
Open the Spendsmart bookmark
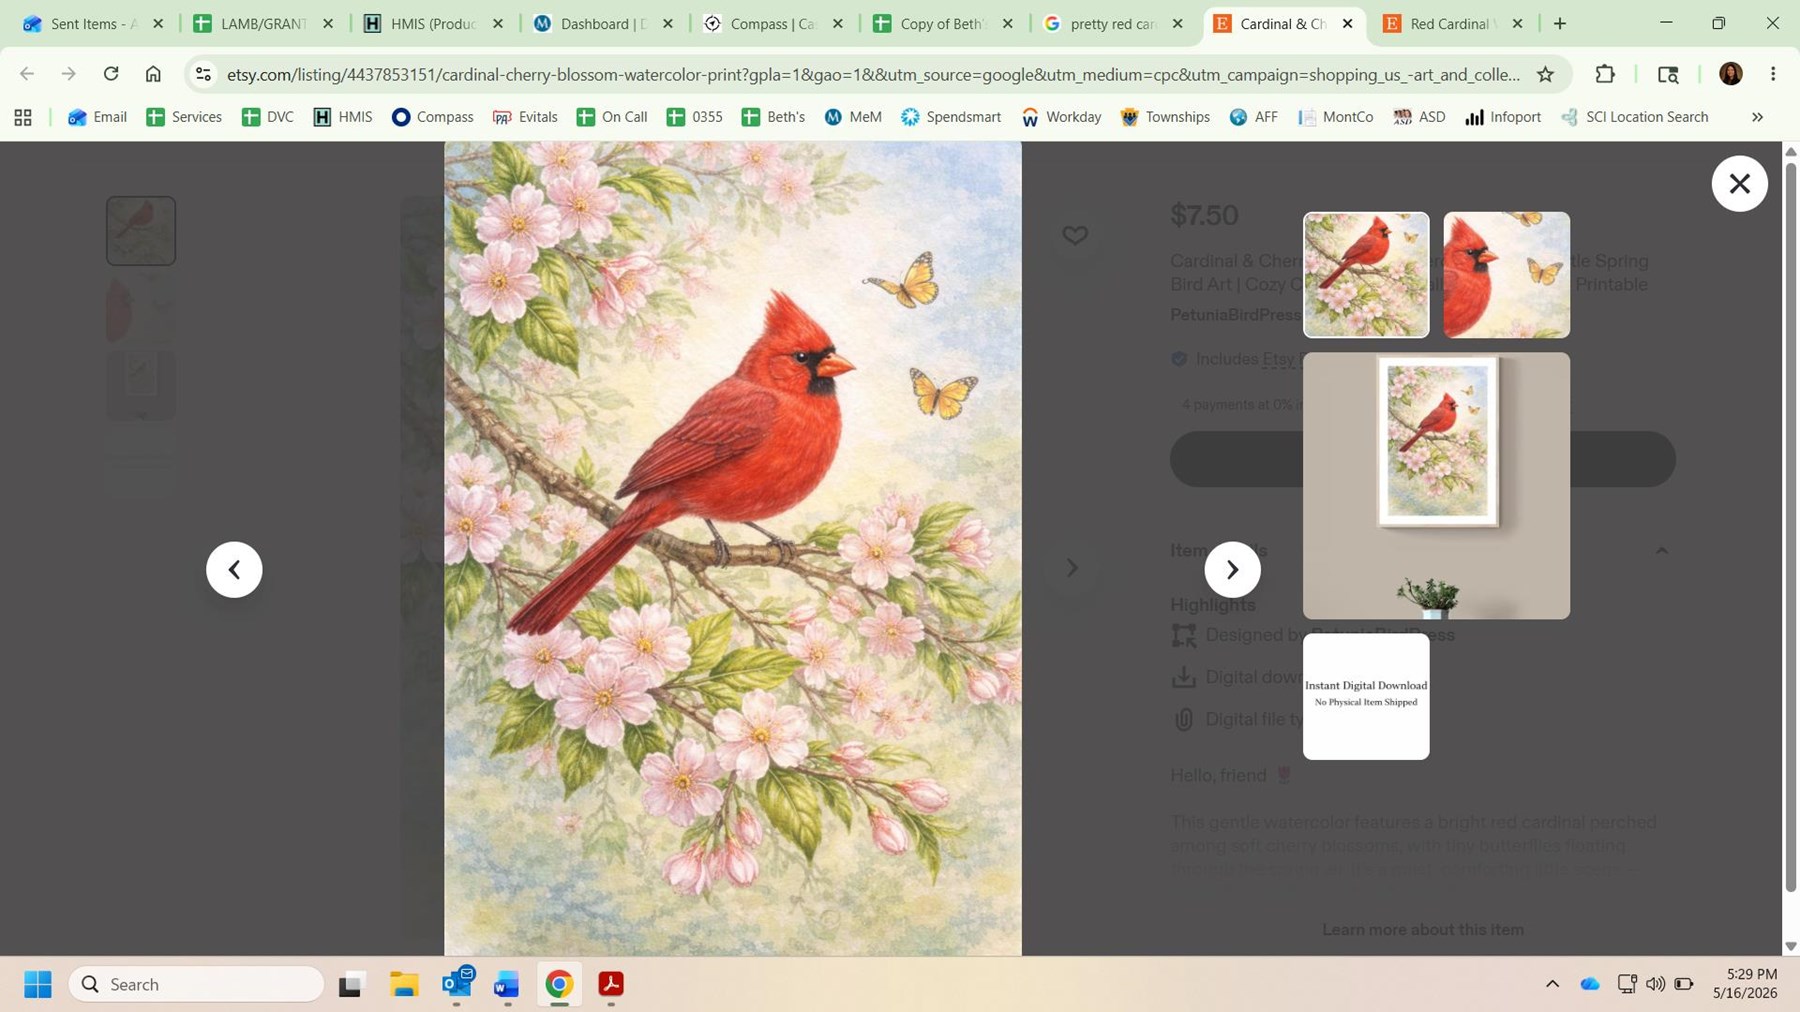click(951, 117)
